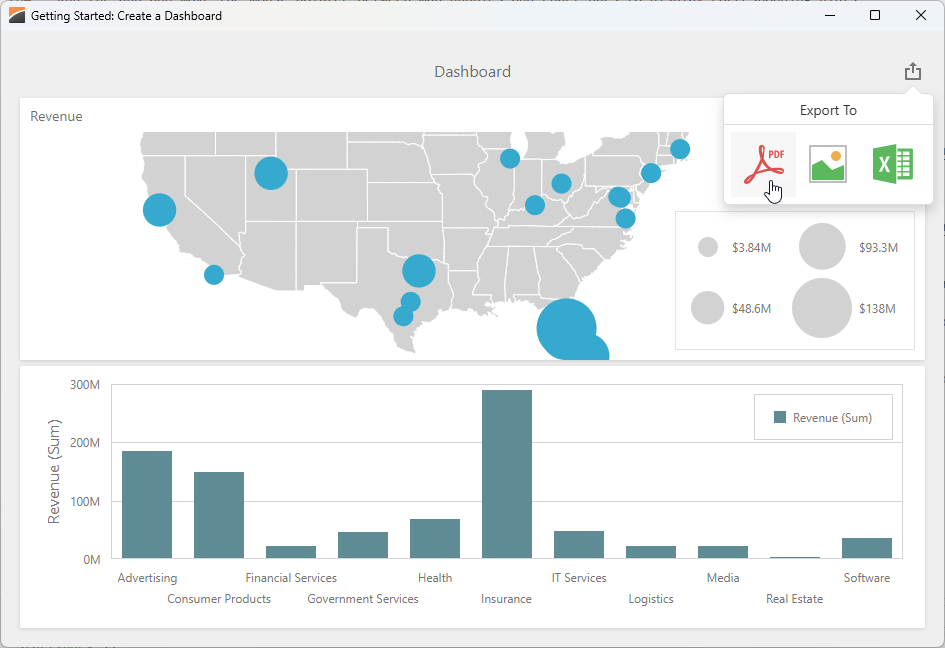Image resolution: width=945 pixels, height=648 pixels.
Task: Export the dashboard to Excel
Action: tap(893, 163)
